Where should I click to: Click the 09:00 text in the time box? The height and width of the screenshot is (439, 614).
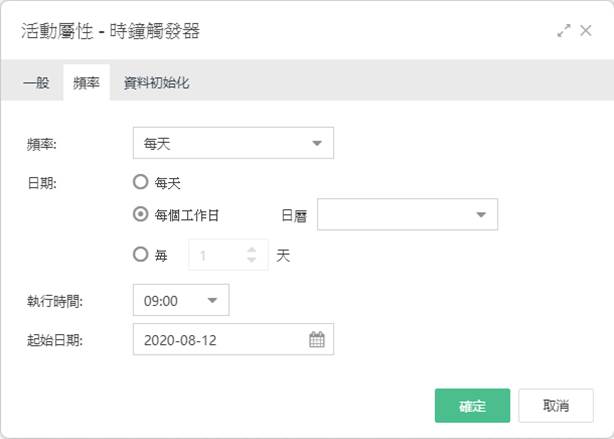pos(161,301)
